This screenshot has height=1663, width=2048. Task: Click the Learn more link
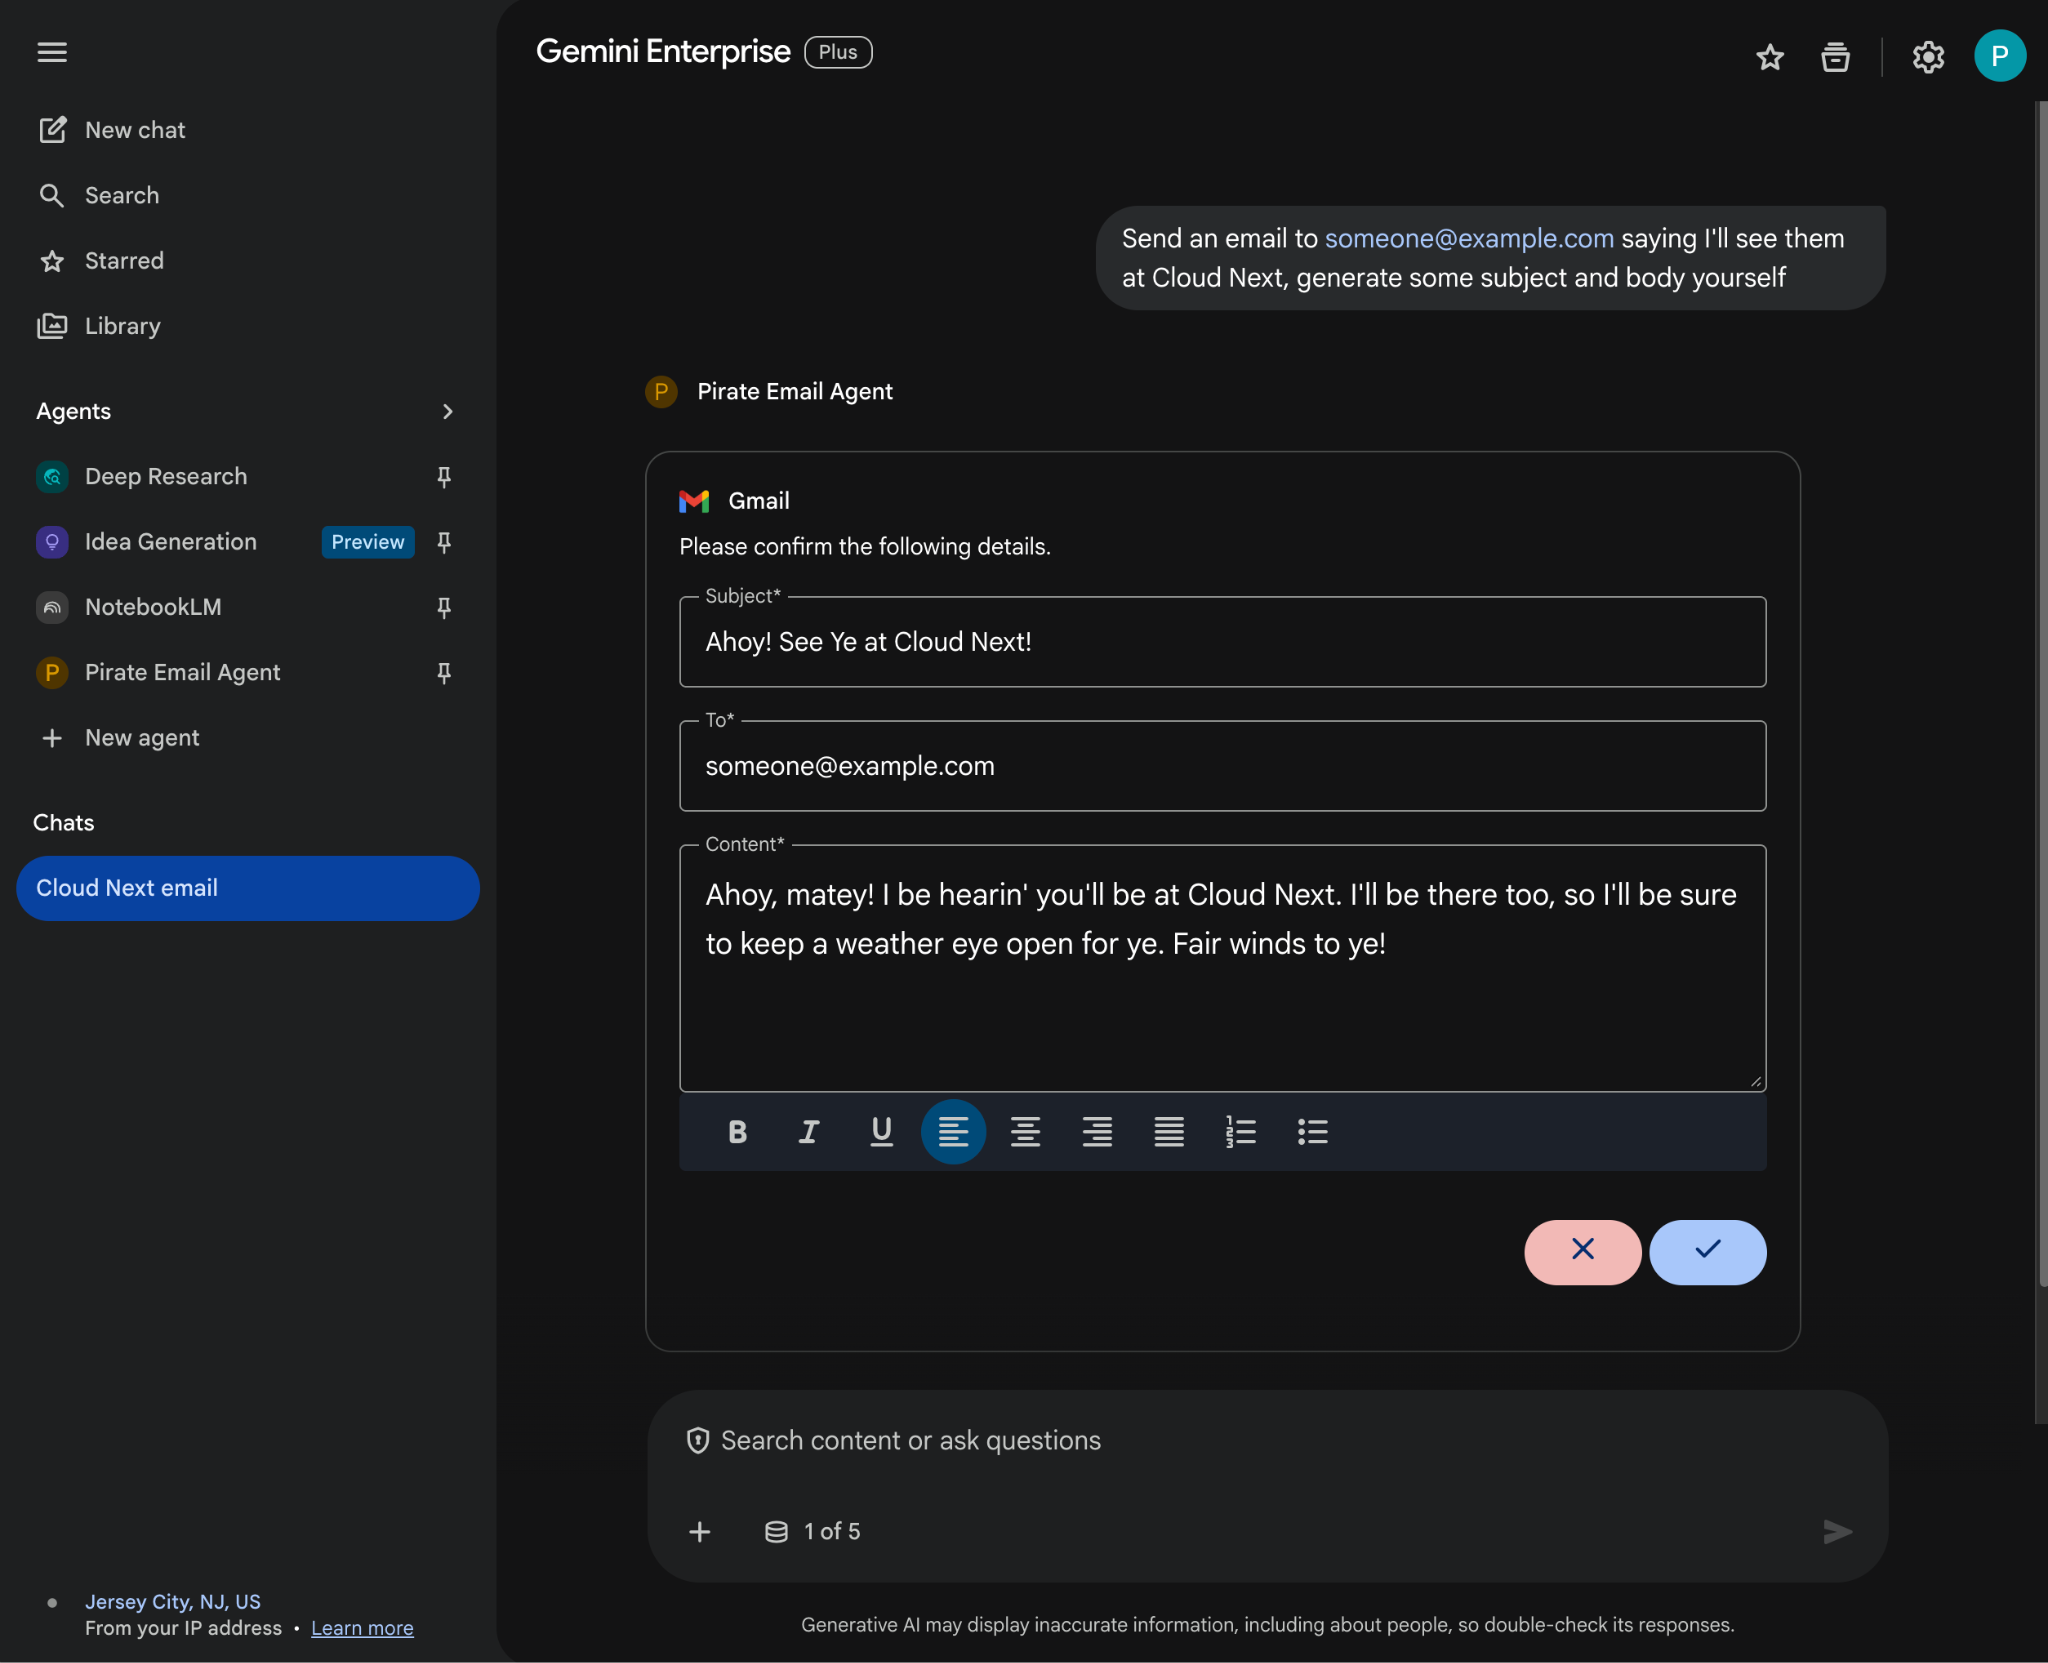click(x=362, y=1628)
